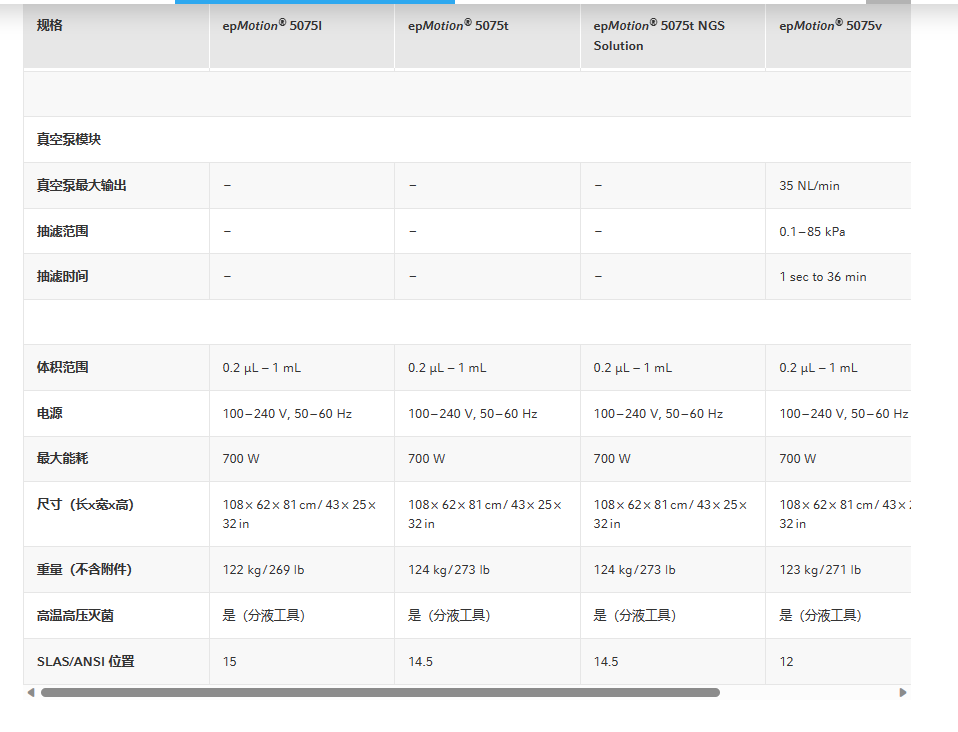Click the 最大能耗 row label

62,458
